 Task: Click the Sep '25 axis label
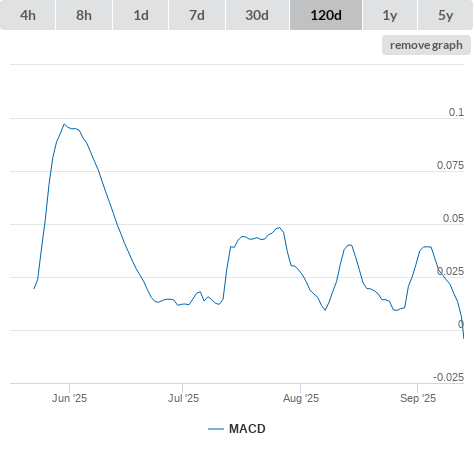click(x=418, y=398)
